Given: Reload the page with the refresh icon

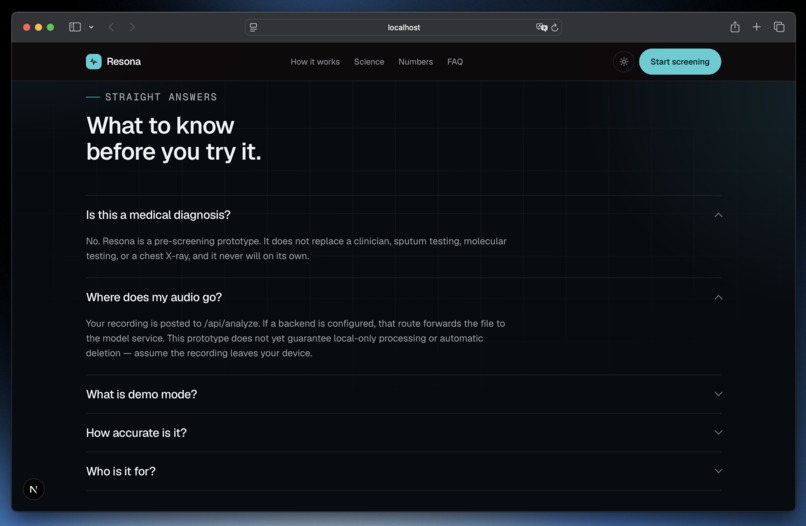Looking at the screenshot, I should (555, 27).
